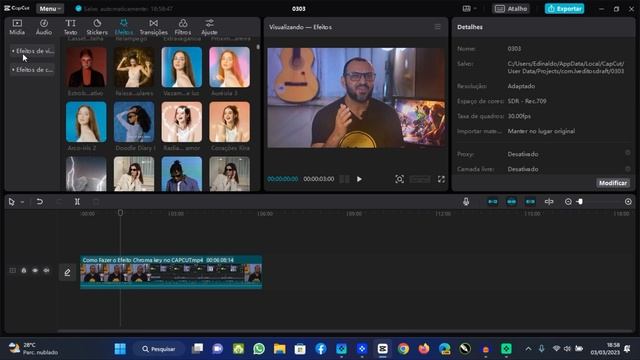Click the '30.00fps' frame rate value
Image resolution: width=640 pixels, height=360 pixels.
pos(519,116)
